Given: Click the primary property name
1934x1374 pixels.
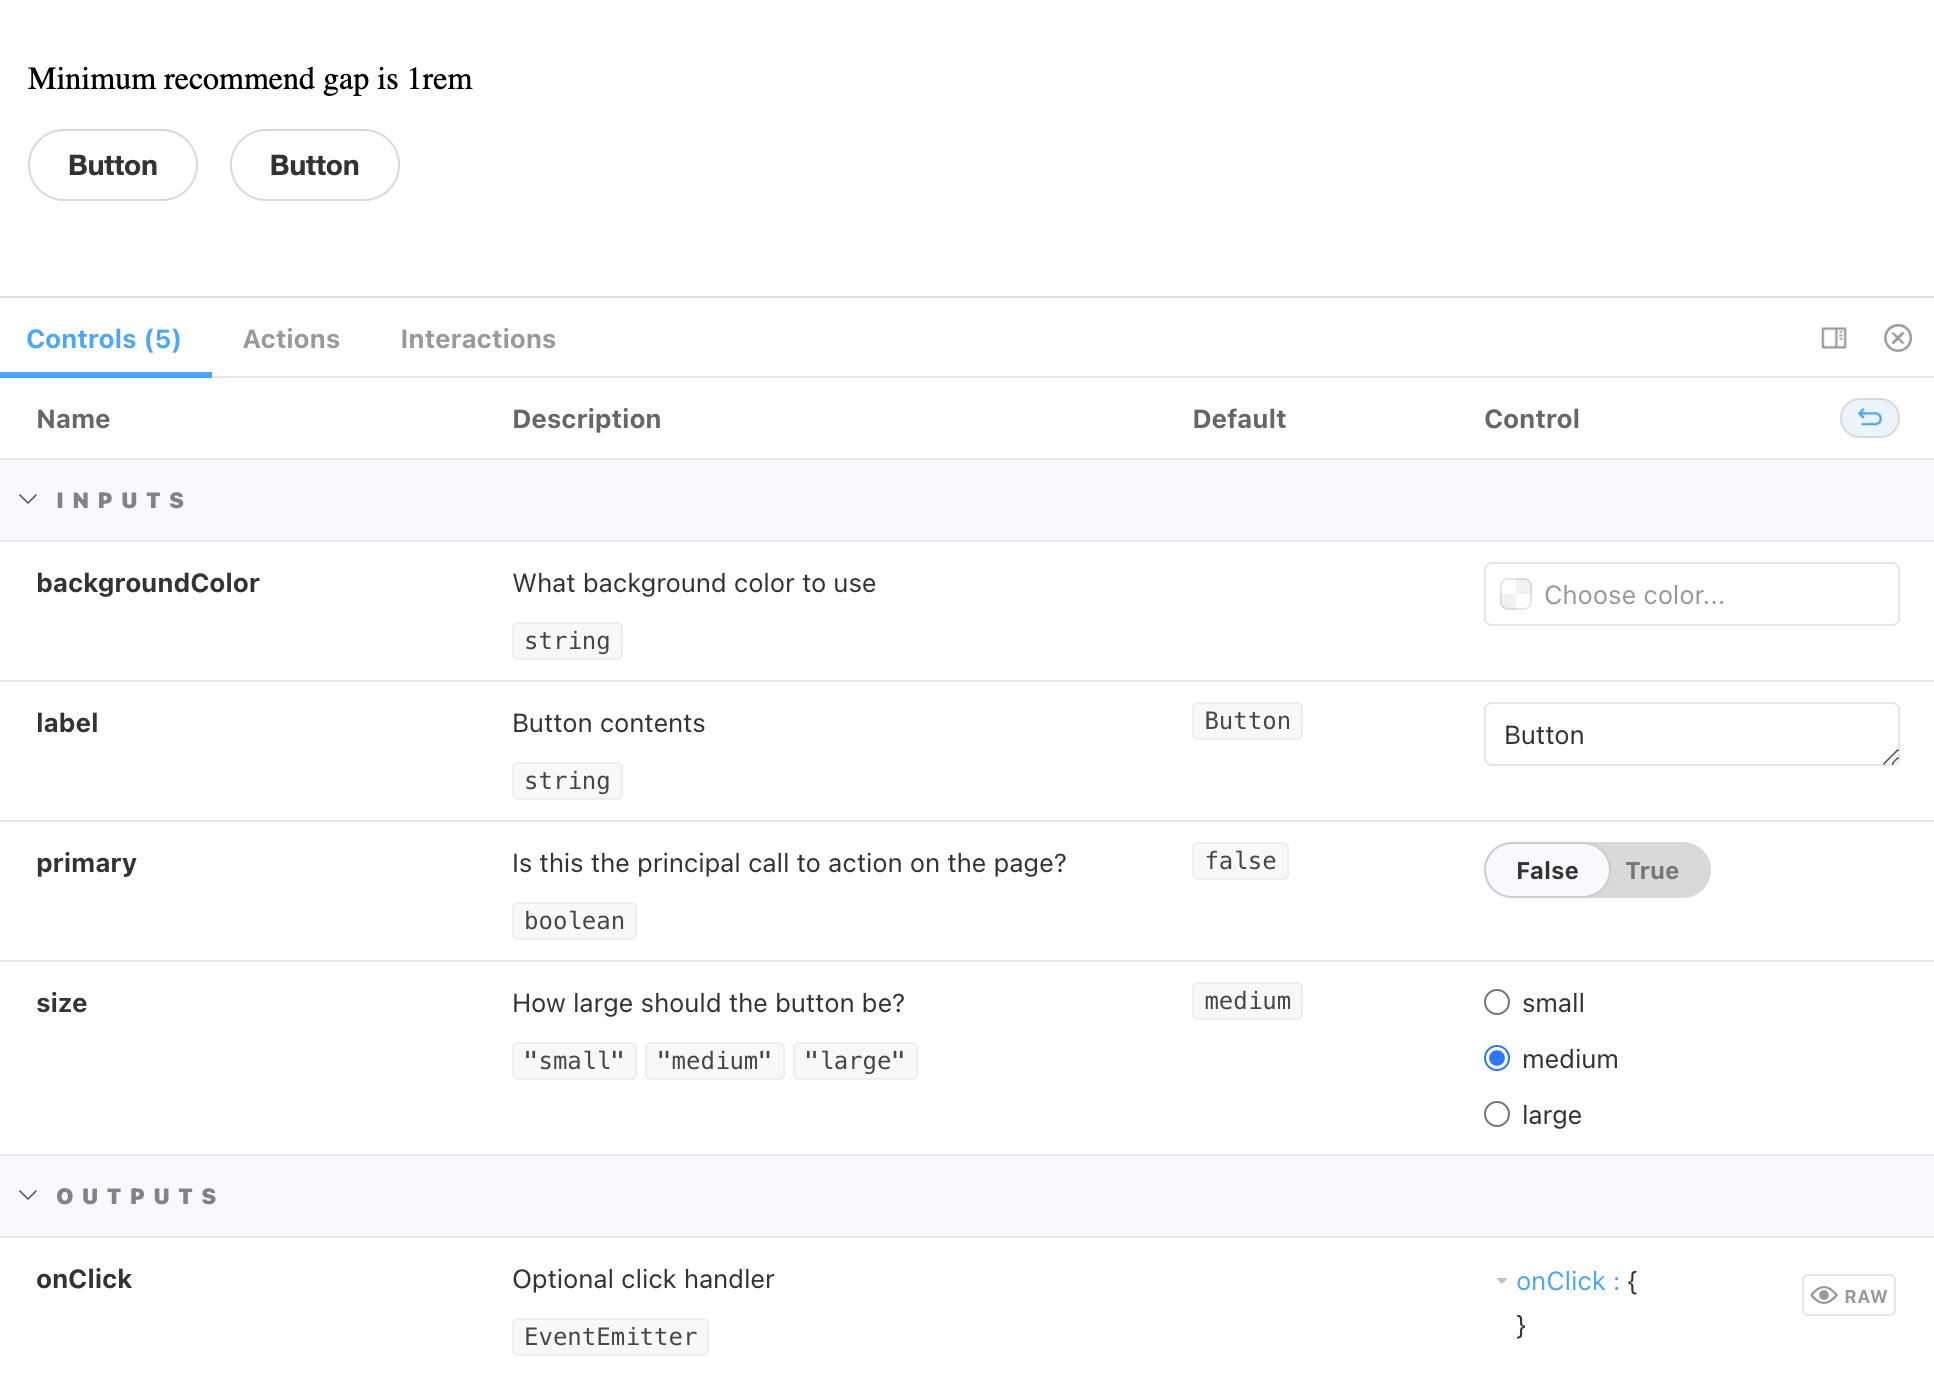Looking at the screenshot, I should click(86, 863).
